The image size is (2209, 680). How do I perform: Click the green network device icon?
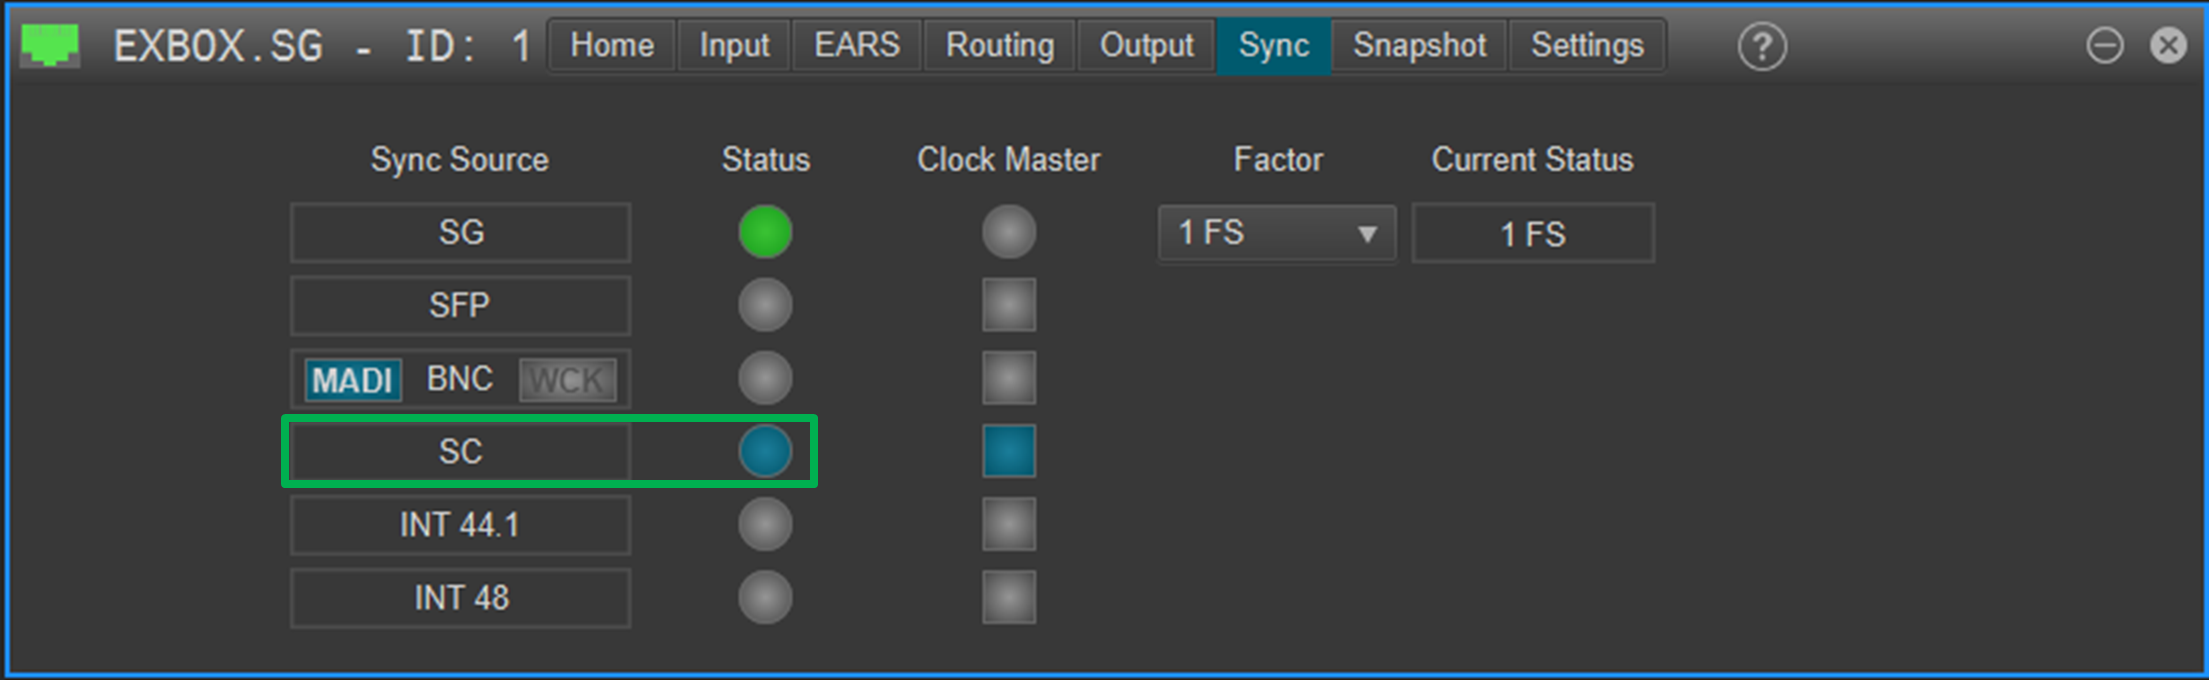[x=49, y=45]
